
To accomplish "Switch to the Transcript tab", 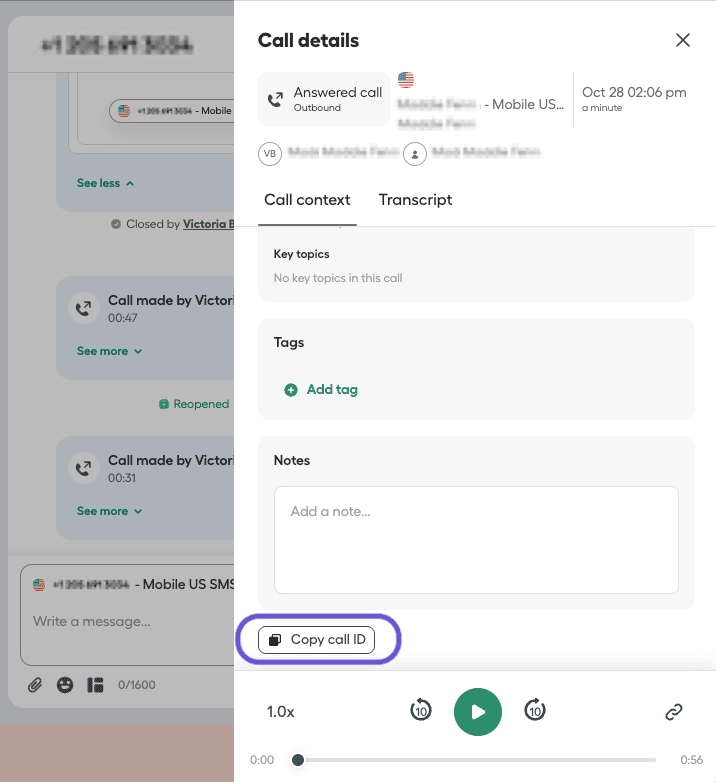I will coord(415,200).
